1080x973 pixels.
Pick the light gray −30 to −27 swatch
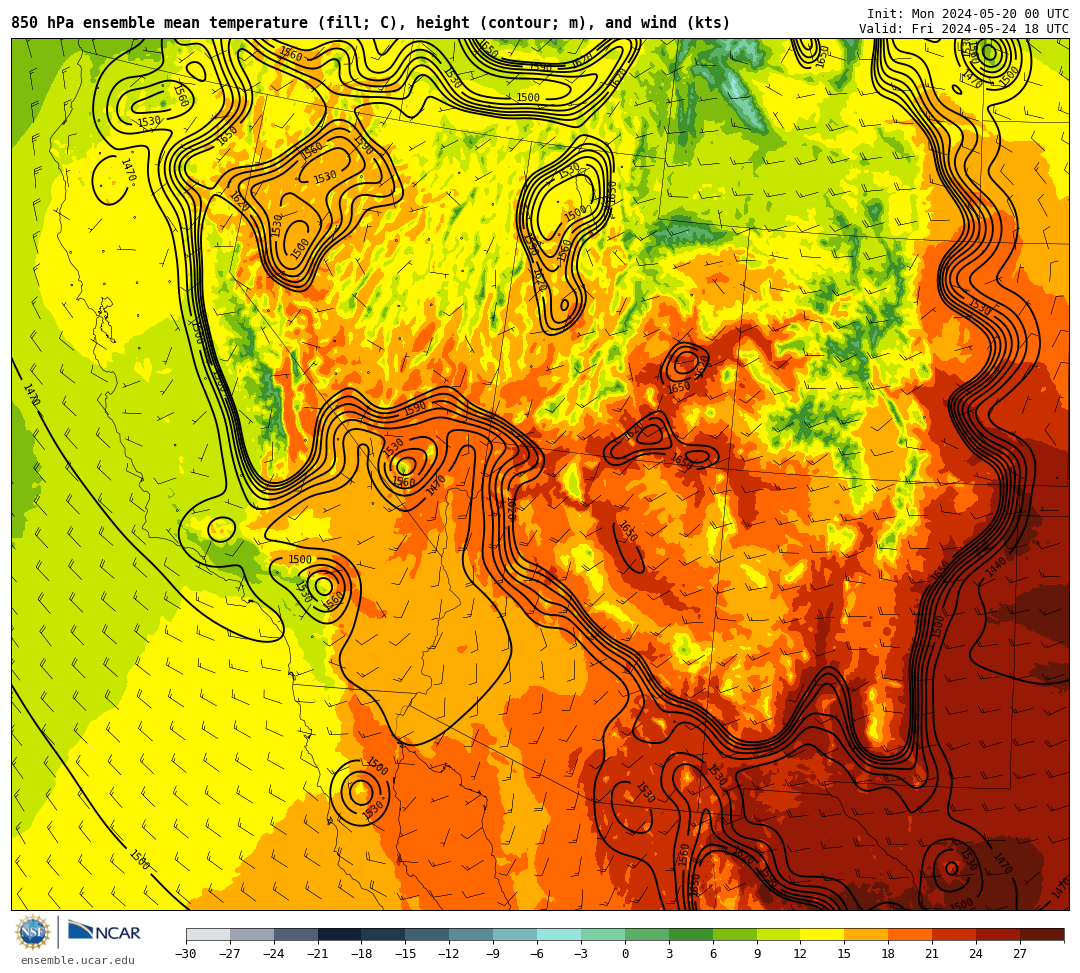(x=208, y=934)
